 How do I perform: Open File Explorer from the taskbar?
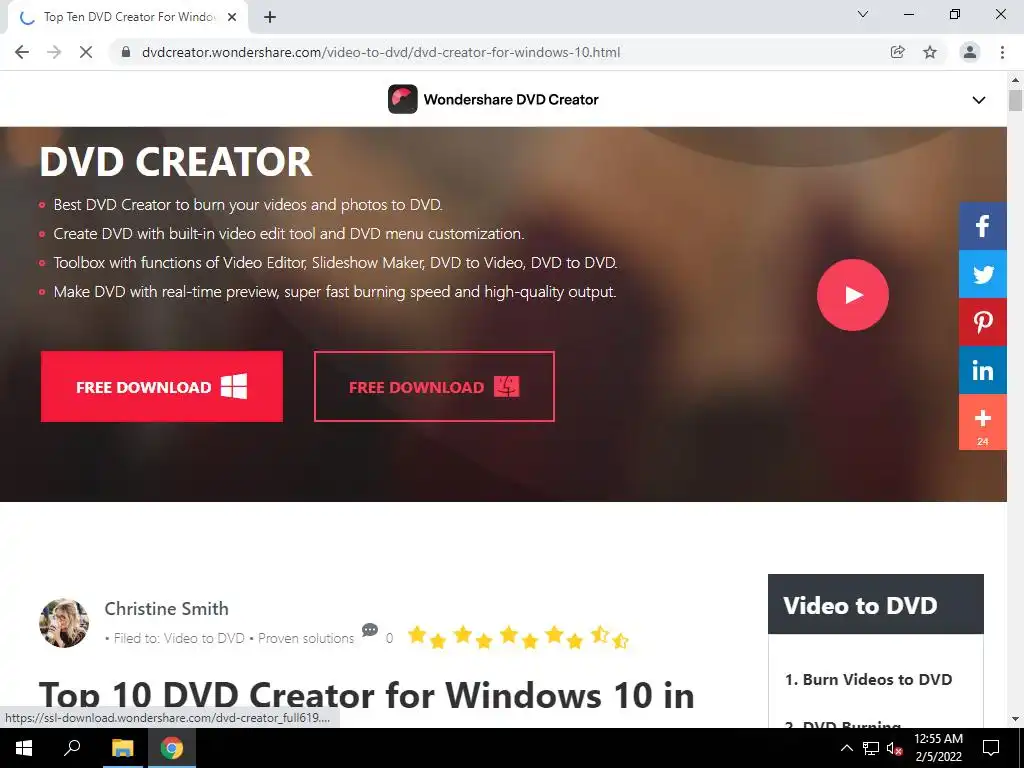(122, 748)
